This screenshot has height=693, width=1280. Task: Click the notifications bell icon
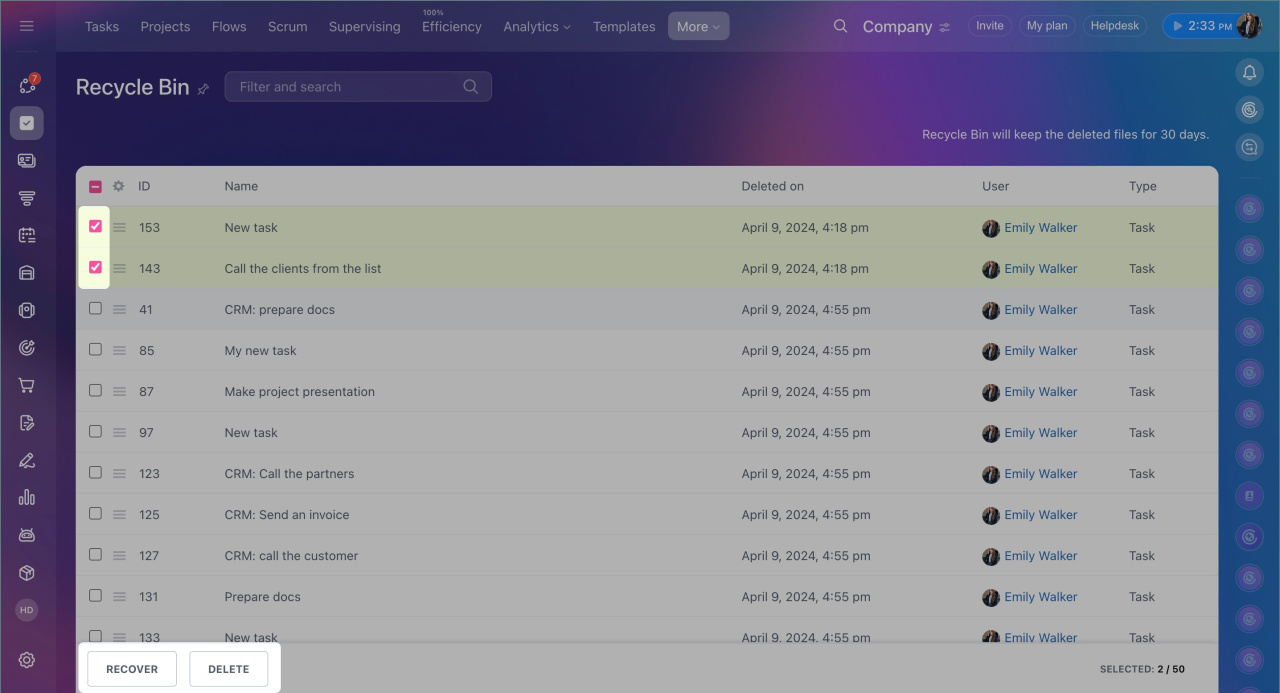pos(1249,72)
